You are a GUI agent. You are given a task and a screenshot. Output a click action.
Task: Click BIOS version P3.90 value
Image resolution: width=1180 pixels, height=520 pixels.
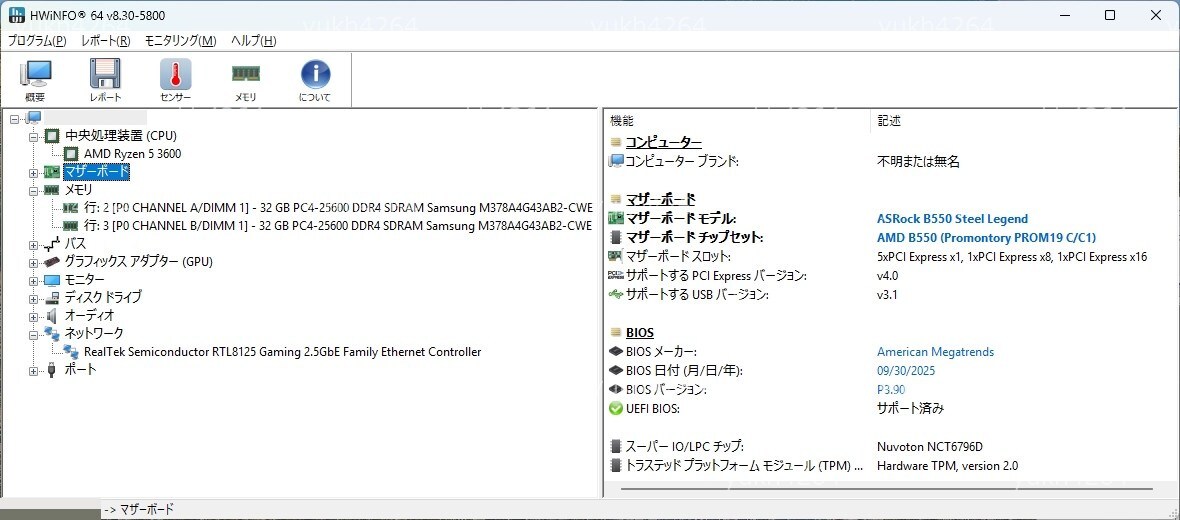pos(891,390)
